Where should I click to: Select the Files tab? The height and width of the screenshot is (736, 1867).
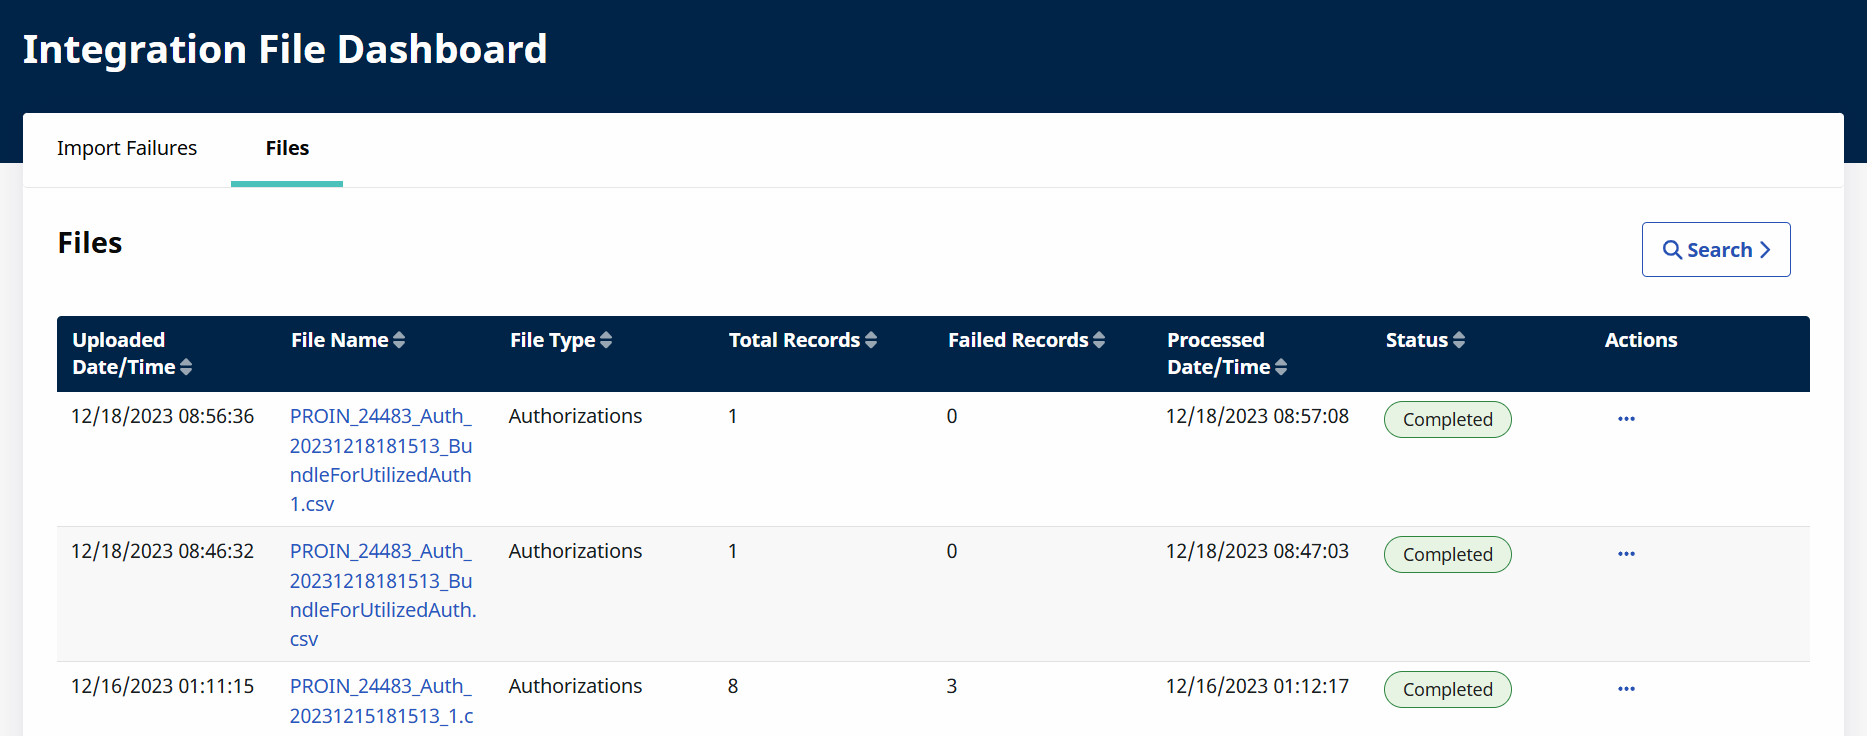(287, 148)
